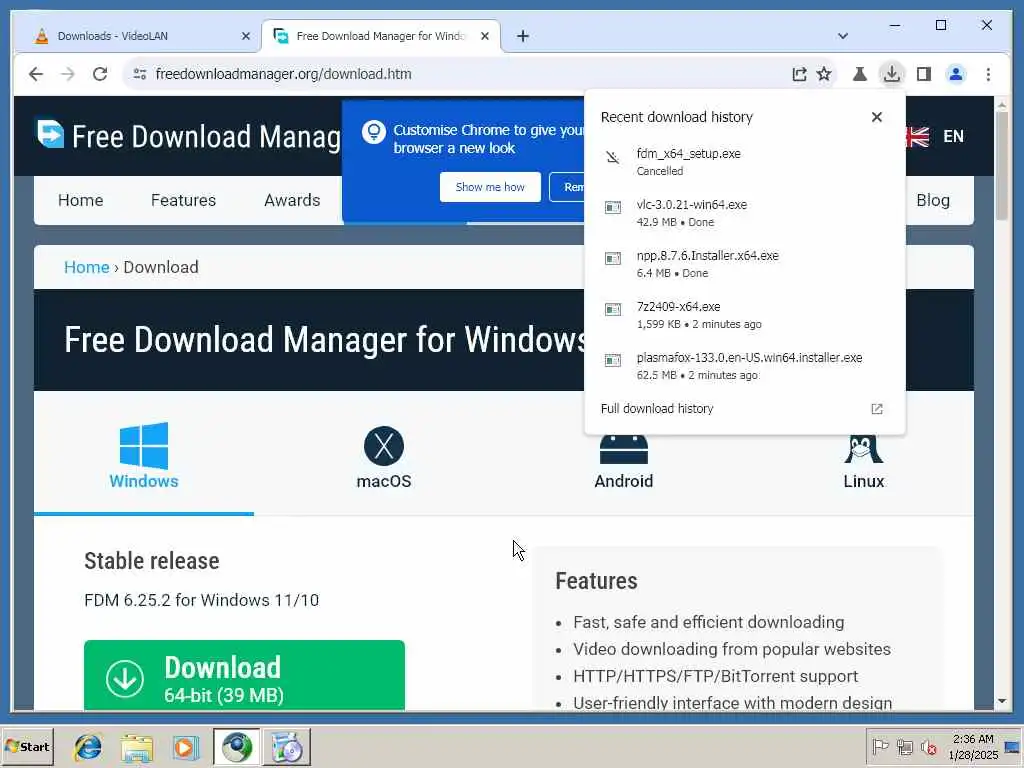Open the Awards navigation item

292,200
